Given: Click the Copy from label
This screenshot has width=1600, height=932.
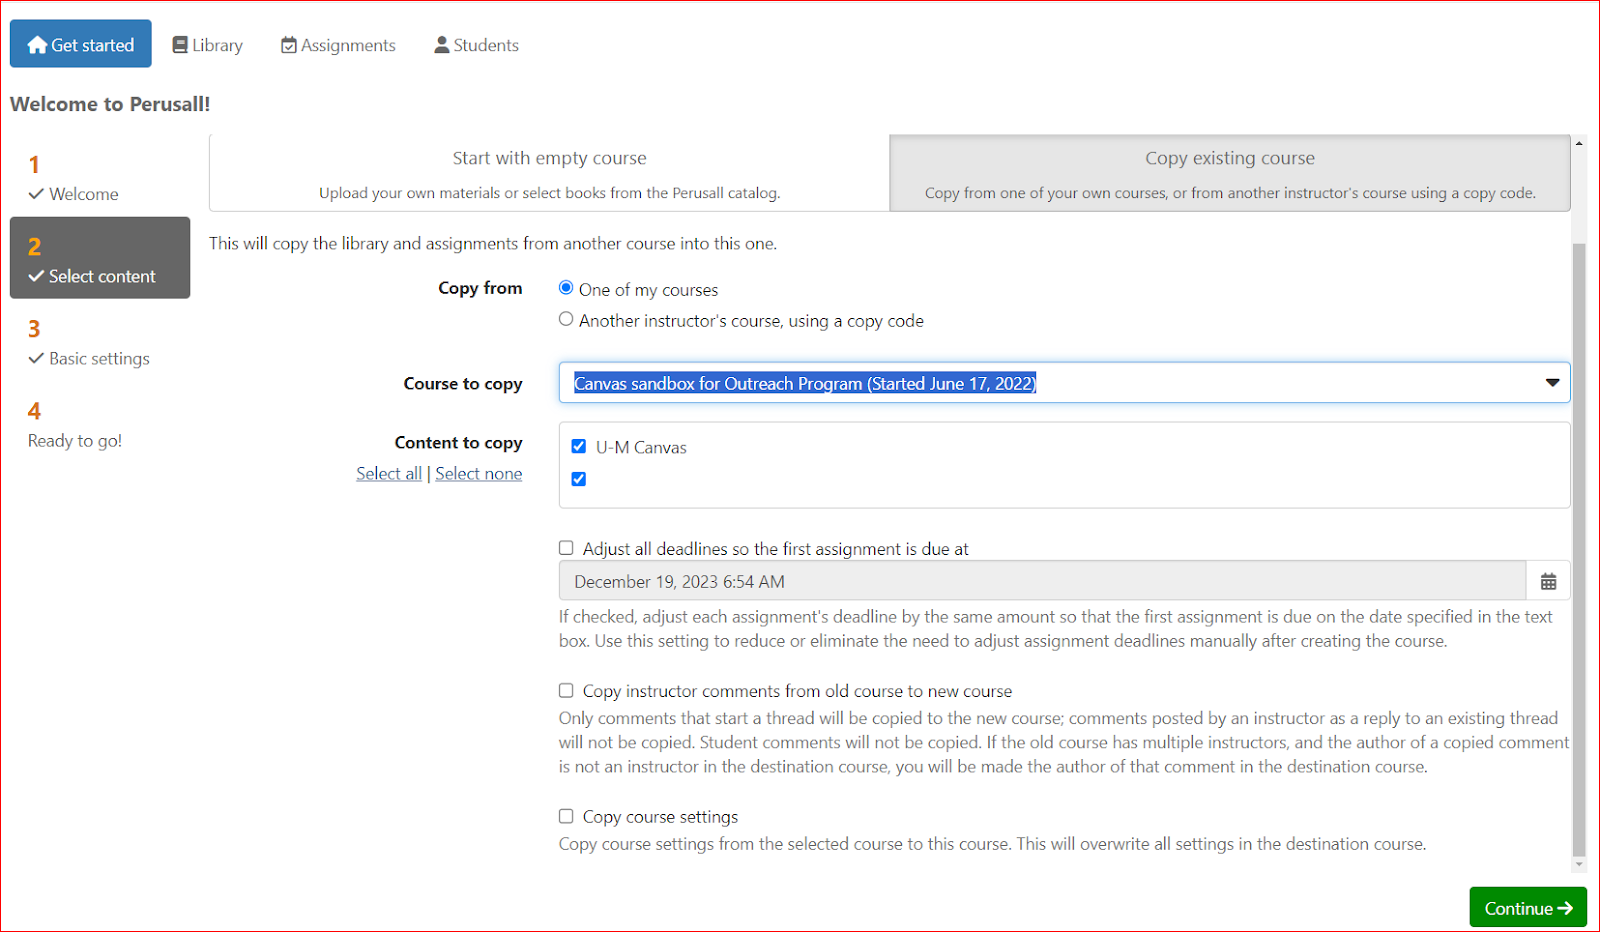Looking at the screenshot, I should 480,288.
